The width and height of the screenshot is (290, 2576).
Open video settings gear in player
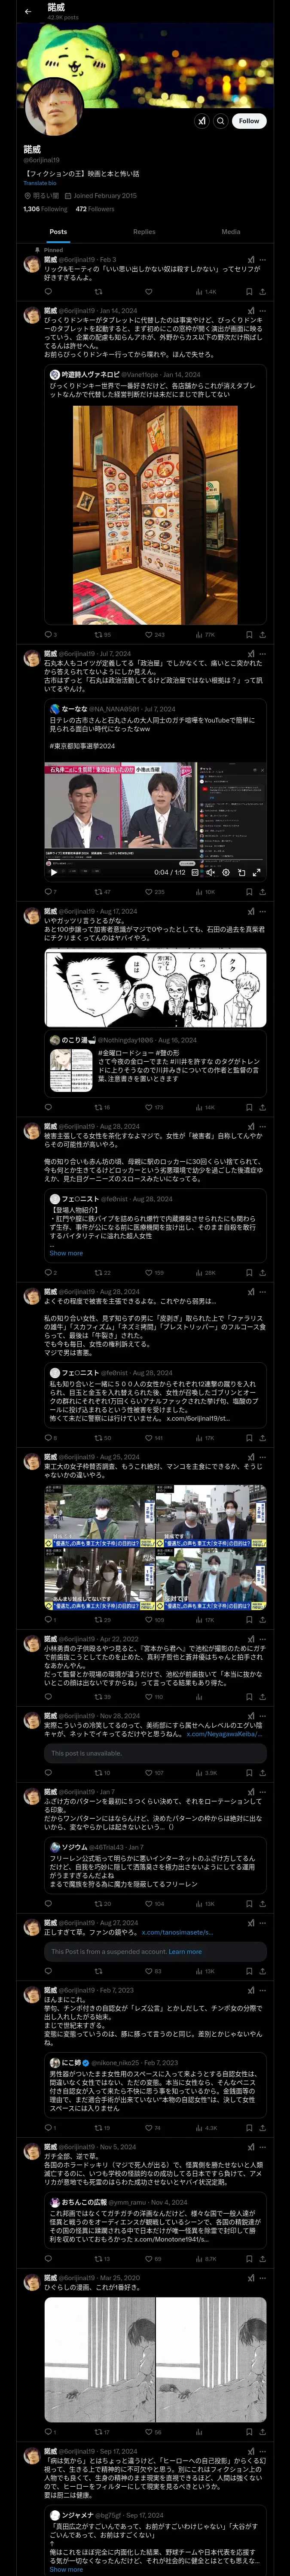pos(226,872)
